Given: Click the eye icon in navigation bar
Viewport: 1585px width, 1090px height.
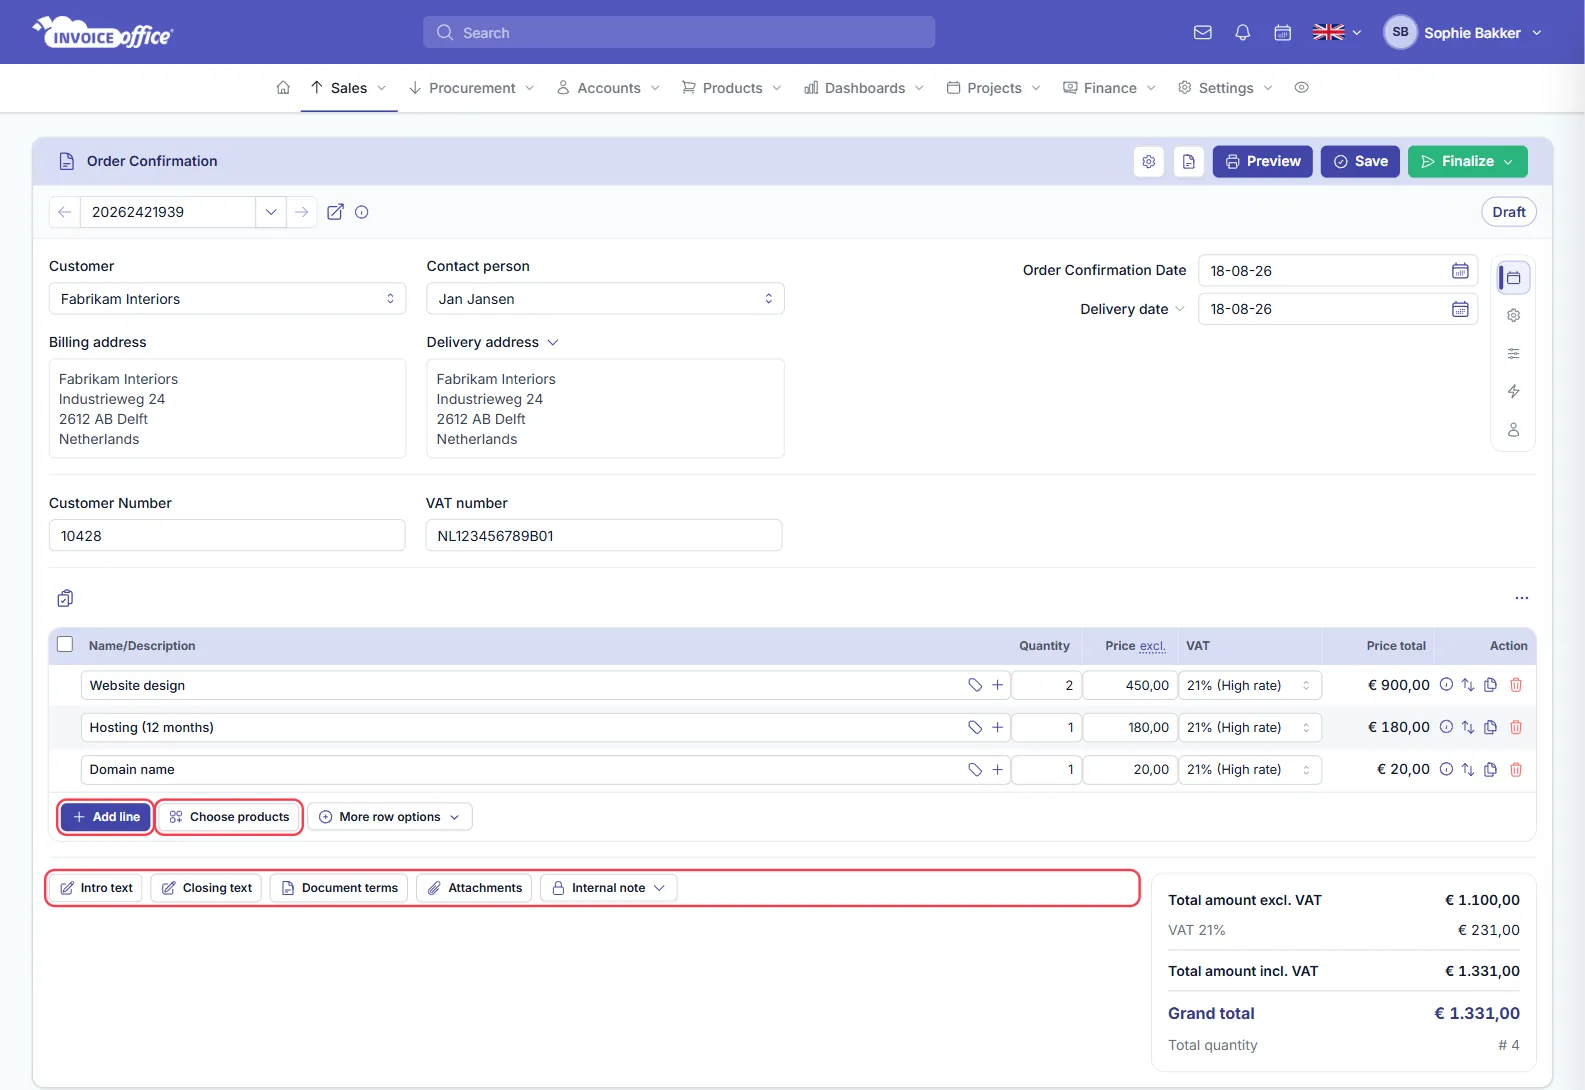Looking at the screenshot, I should click(x=1301, y=88).
